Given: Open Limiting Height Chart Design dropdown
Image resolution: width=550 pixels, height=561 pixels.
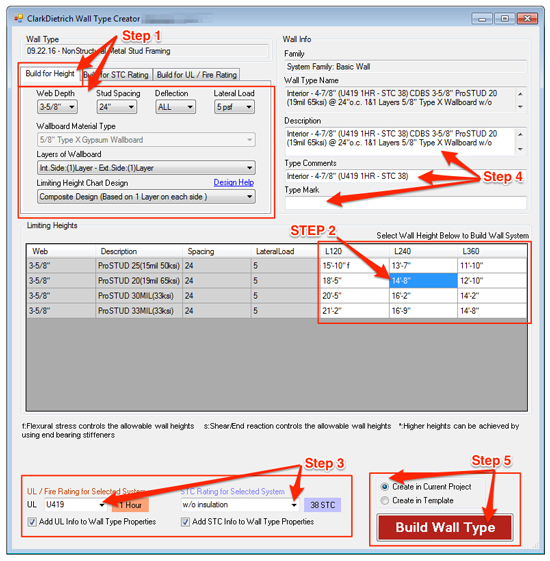Looking at the screenshot, I should (x=146, y=197).
